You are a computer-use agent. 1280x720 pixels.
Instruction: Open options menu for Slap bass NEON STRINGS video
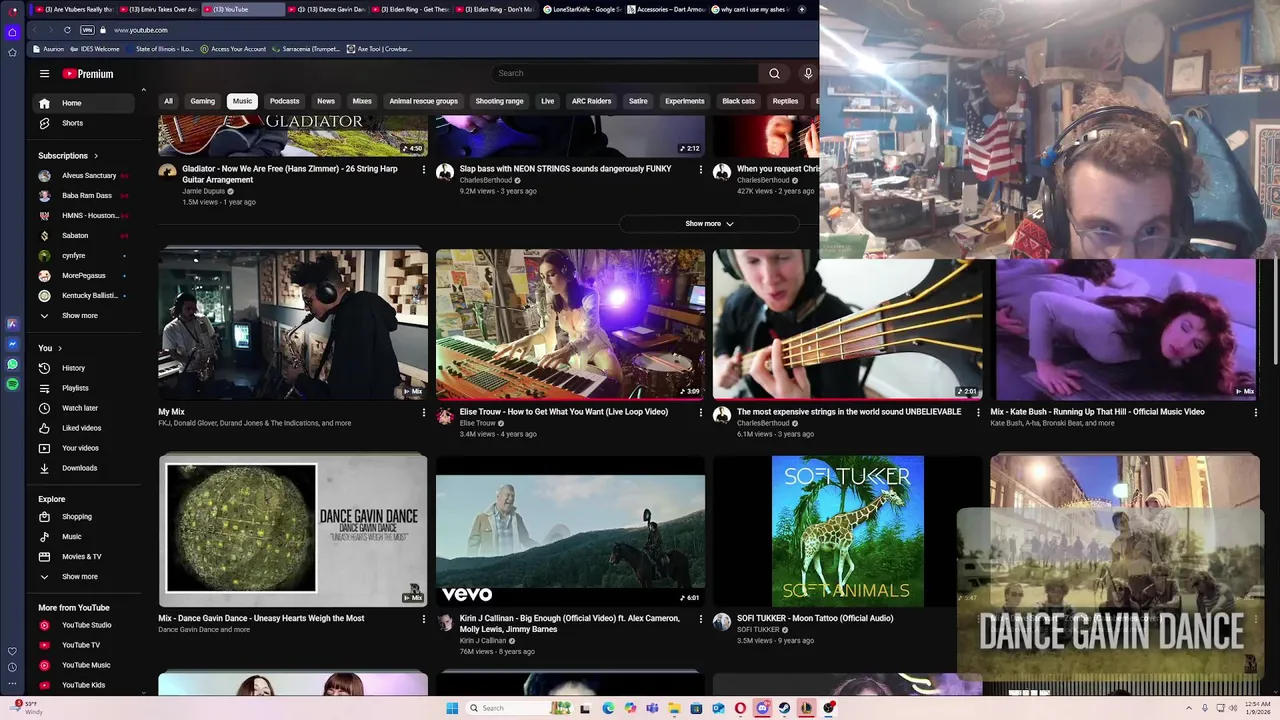click(701, 170)
